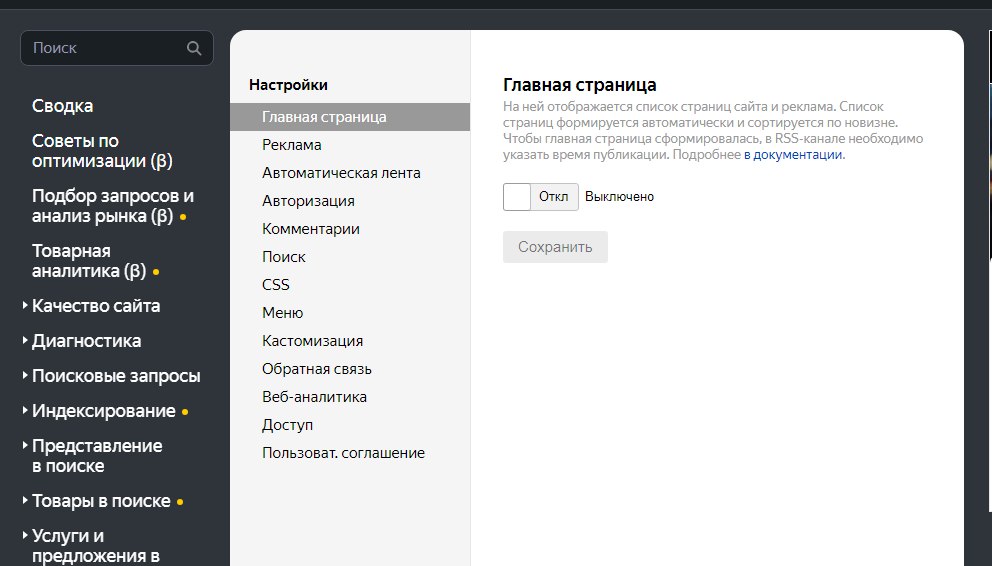Open the Доступ settings tab
The height and width of the screenshot is (566, 992).
click(x=350, y=425)
